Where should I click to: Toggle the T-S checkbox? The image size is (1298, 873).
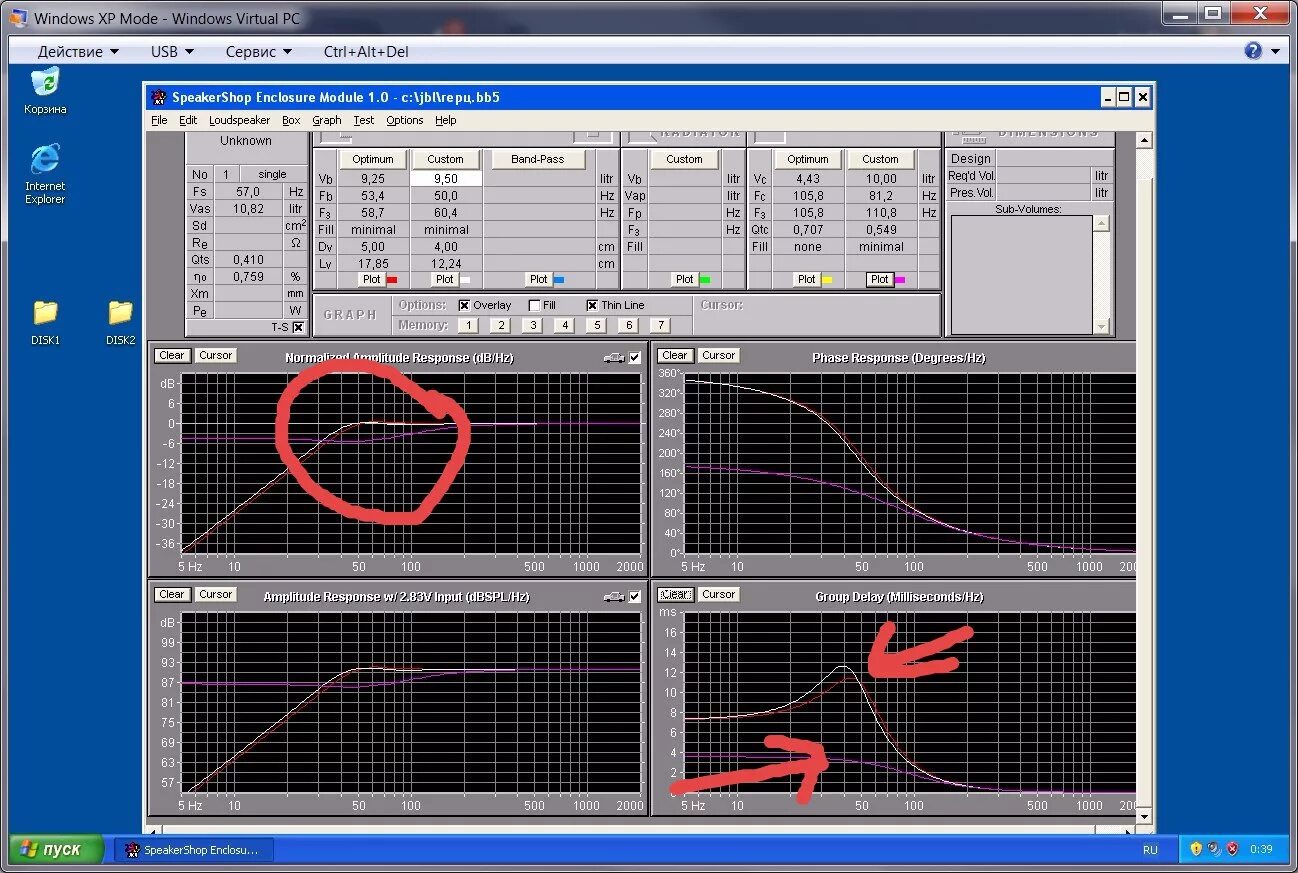298,327
